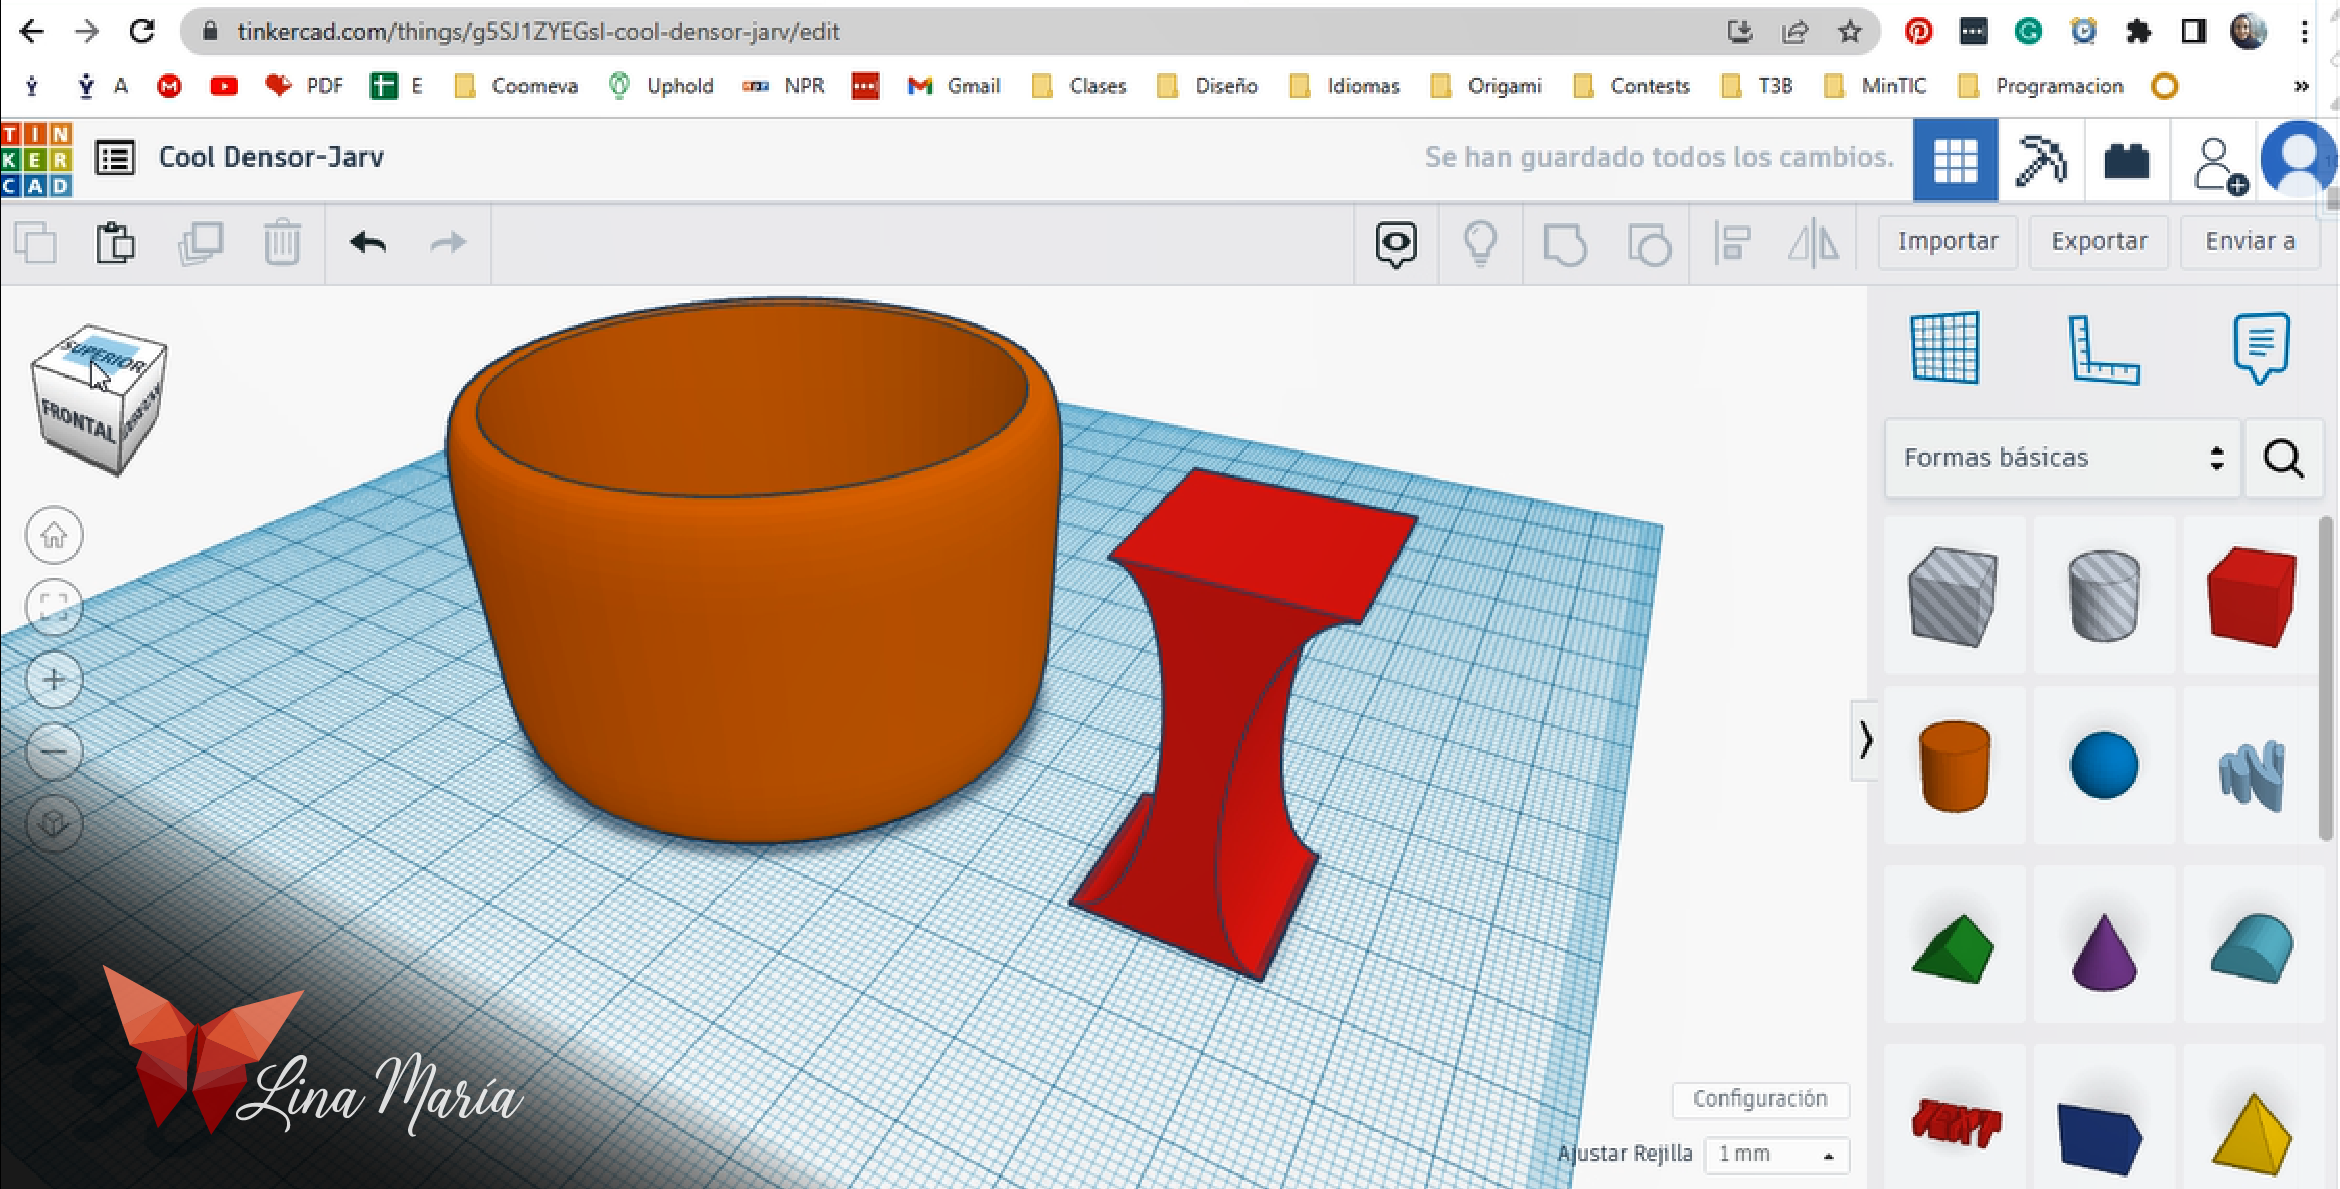Select the Workplane tool icon
The height and width of the screenshot is (1189, 2340).
pos(1944,348)
